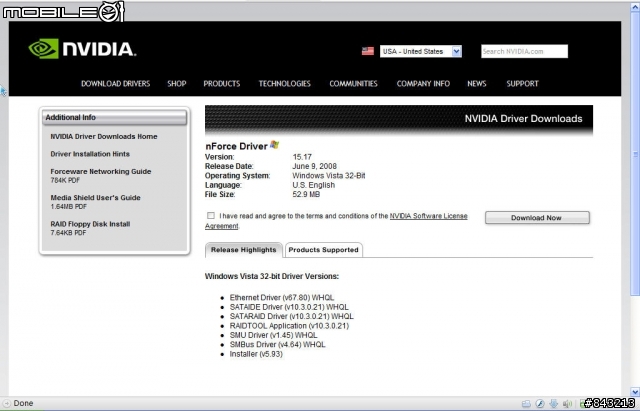Open the SHOP menu
Screen dimensions: 640x411
tap(177, 84)
